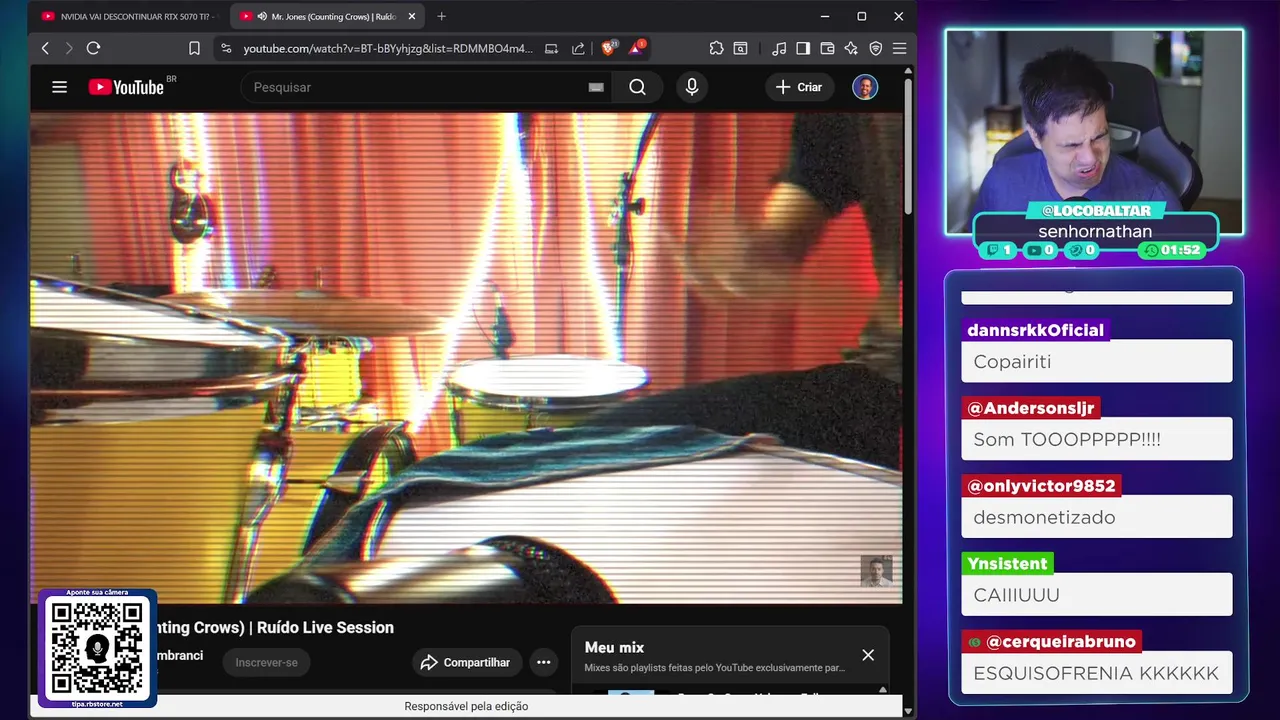
Task: Click the @cerqueirabruno username tag
Action: (x=1051, y=642)
